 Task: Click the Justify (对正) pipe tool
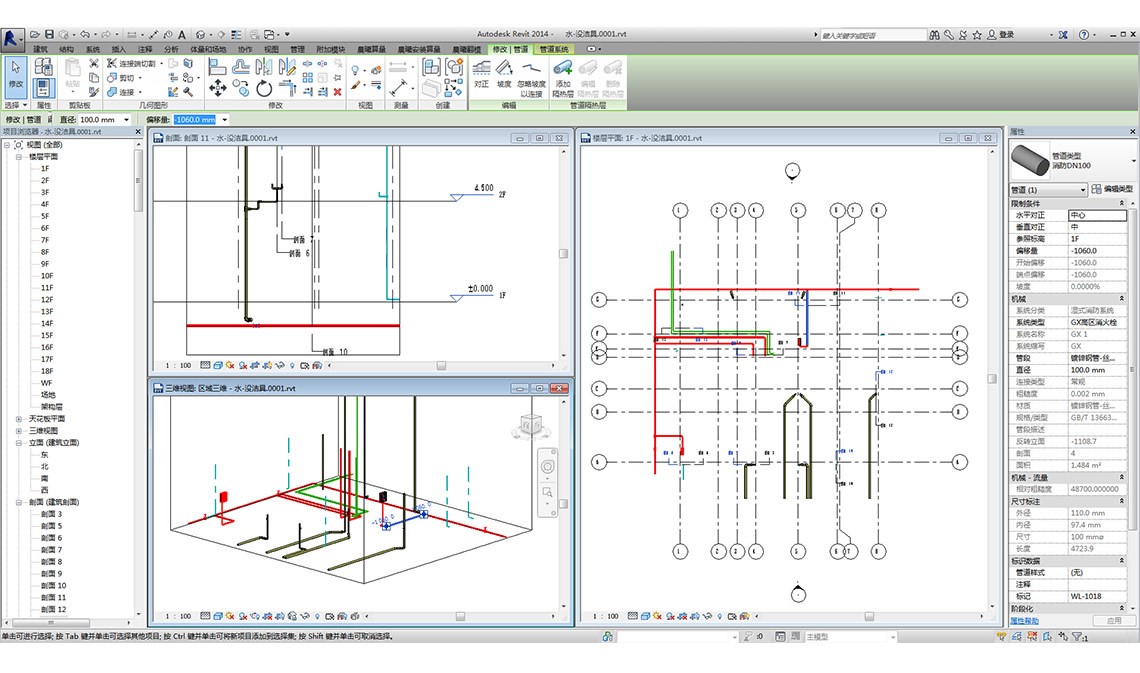coord(481,73)
